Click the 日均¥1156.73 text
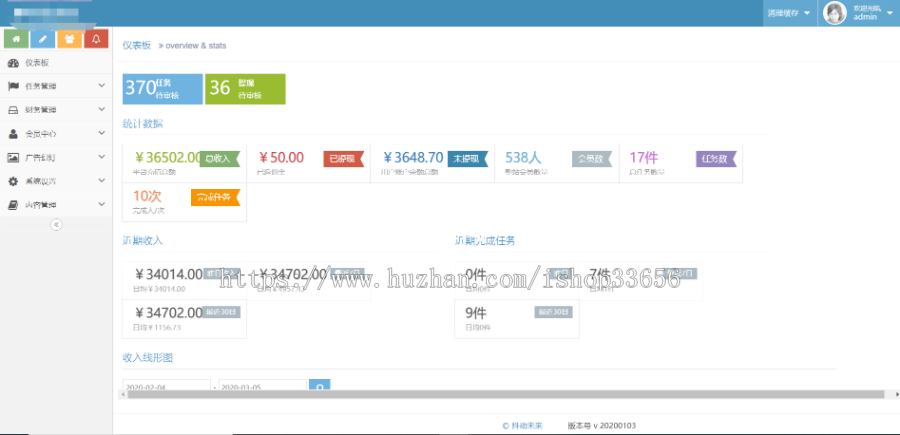Viewport: 900px width, 435px height. [157, 328]
